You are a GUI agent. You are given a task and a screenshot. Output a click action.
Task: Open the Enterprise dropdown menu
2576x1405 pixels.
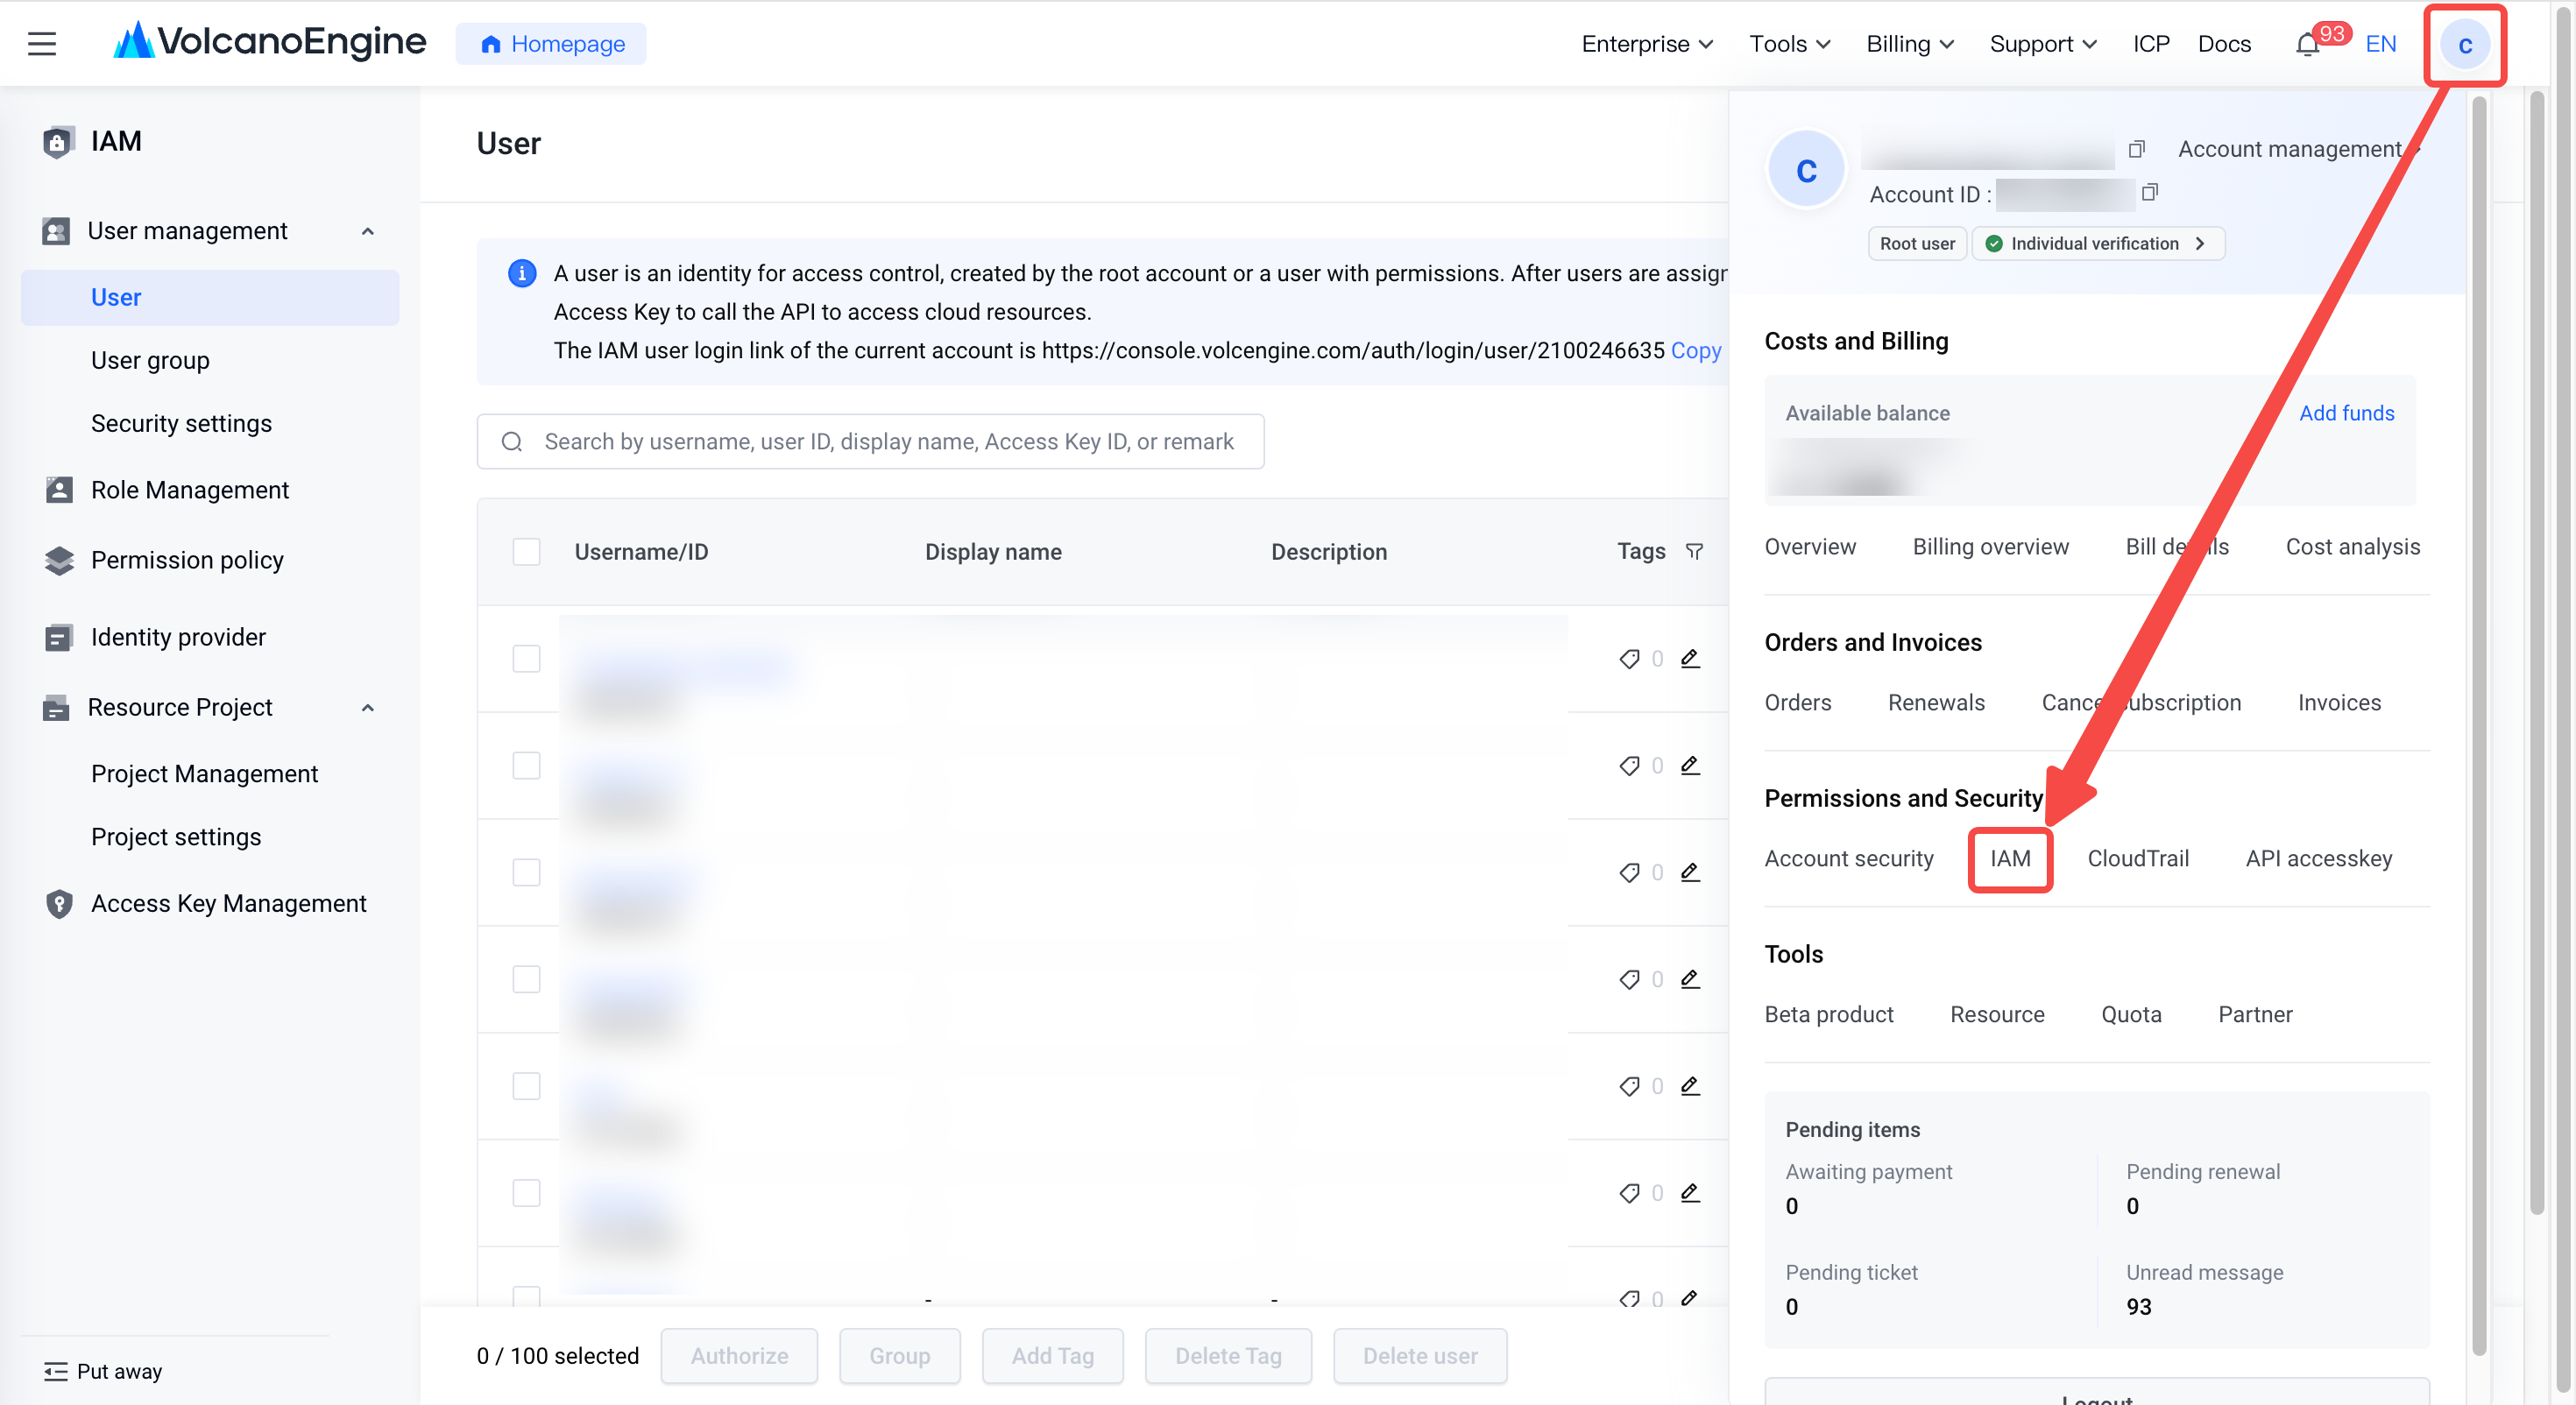[x=1647, y=44]
